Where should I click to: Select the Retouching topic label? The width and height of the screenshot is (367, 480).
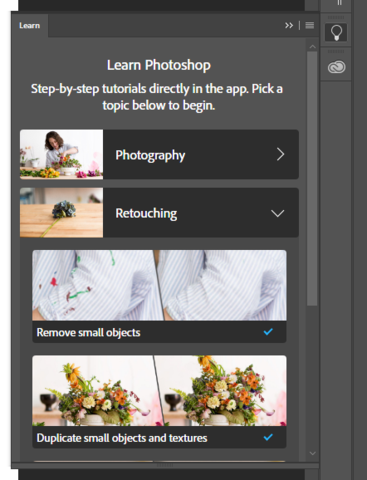pos(146,213)
